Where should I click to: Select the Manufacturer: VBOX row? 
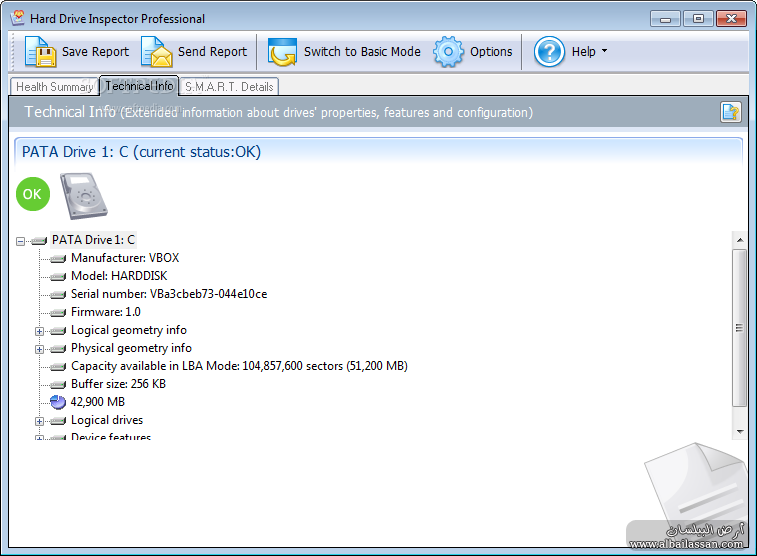pyautogui.click(x=125, y=258)
